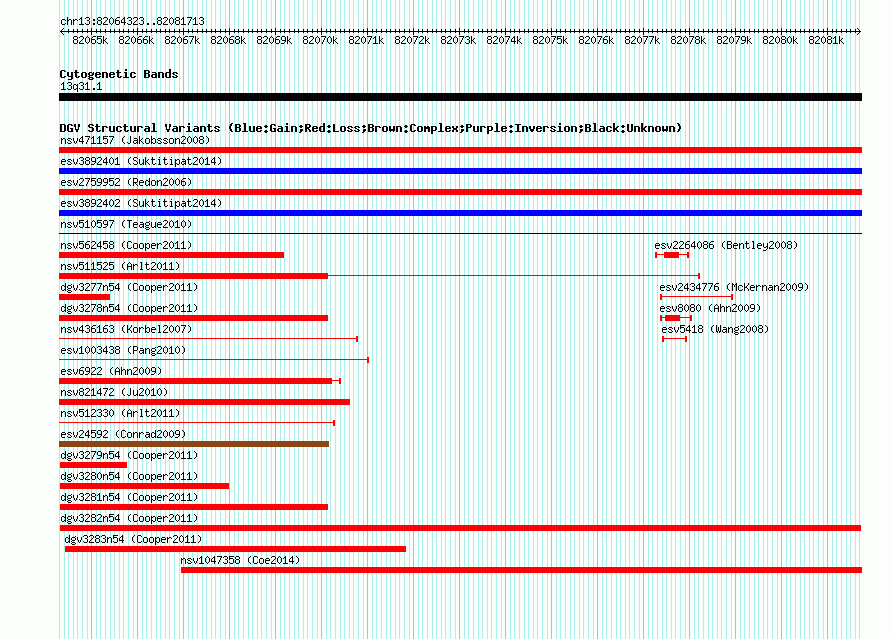This screenshot has height=639, width=890.
Task: Select the red bar under esv6922
Action: (200, 381)
